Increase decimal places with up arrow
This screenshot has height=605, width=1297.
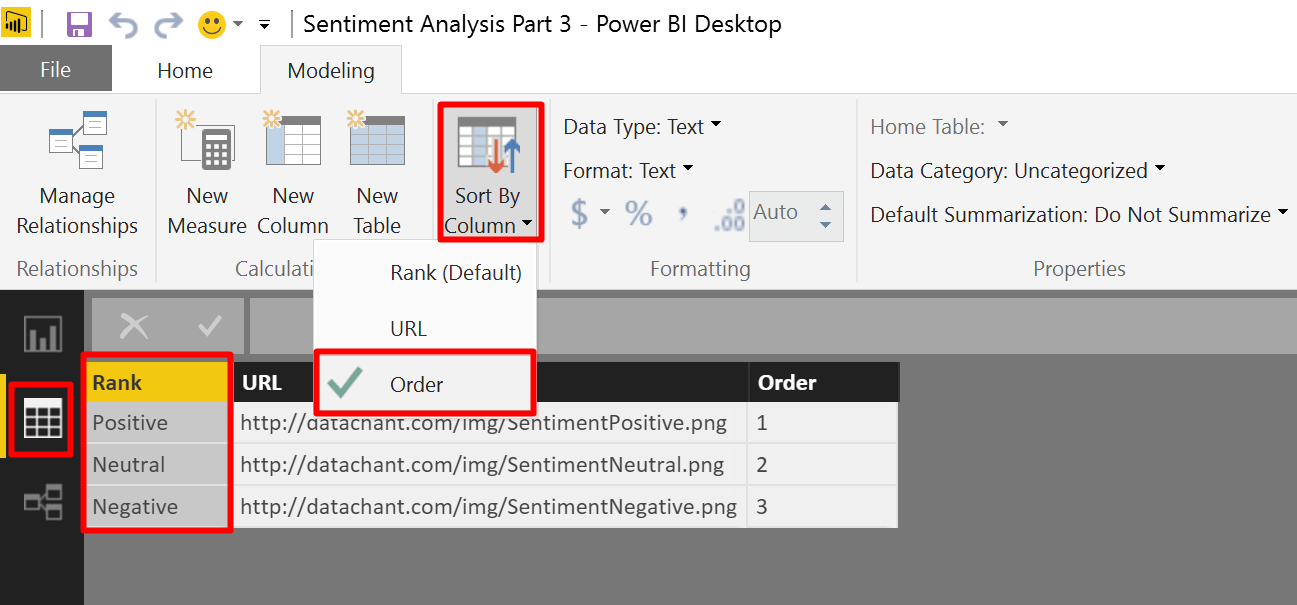(x=825, y=206)
